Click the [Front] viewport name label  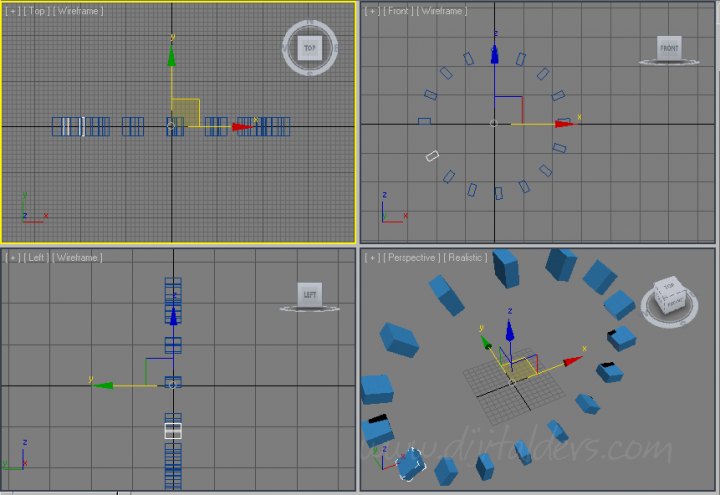399,11
